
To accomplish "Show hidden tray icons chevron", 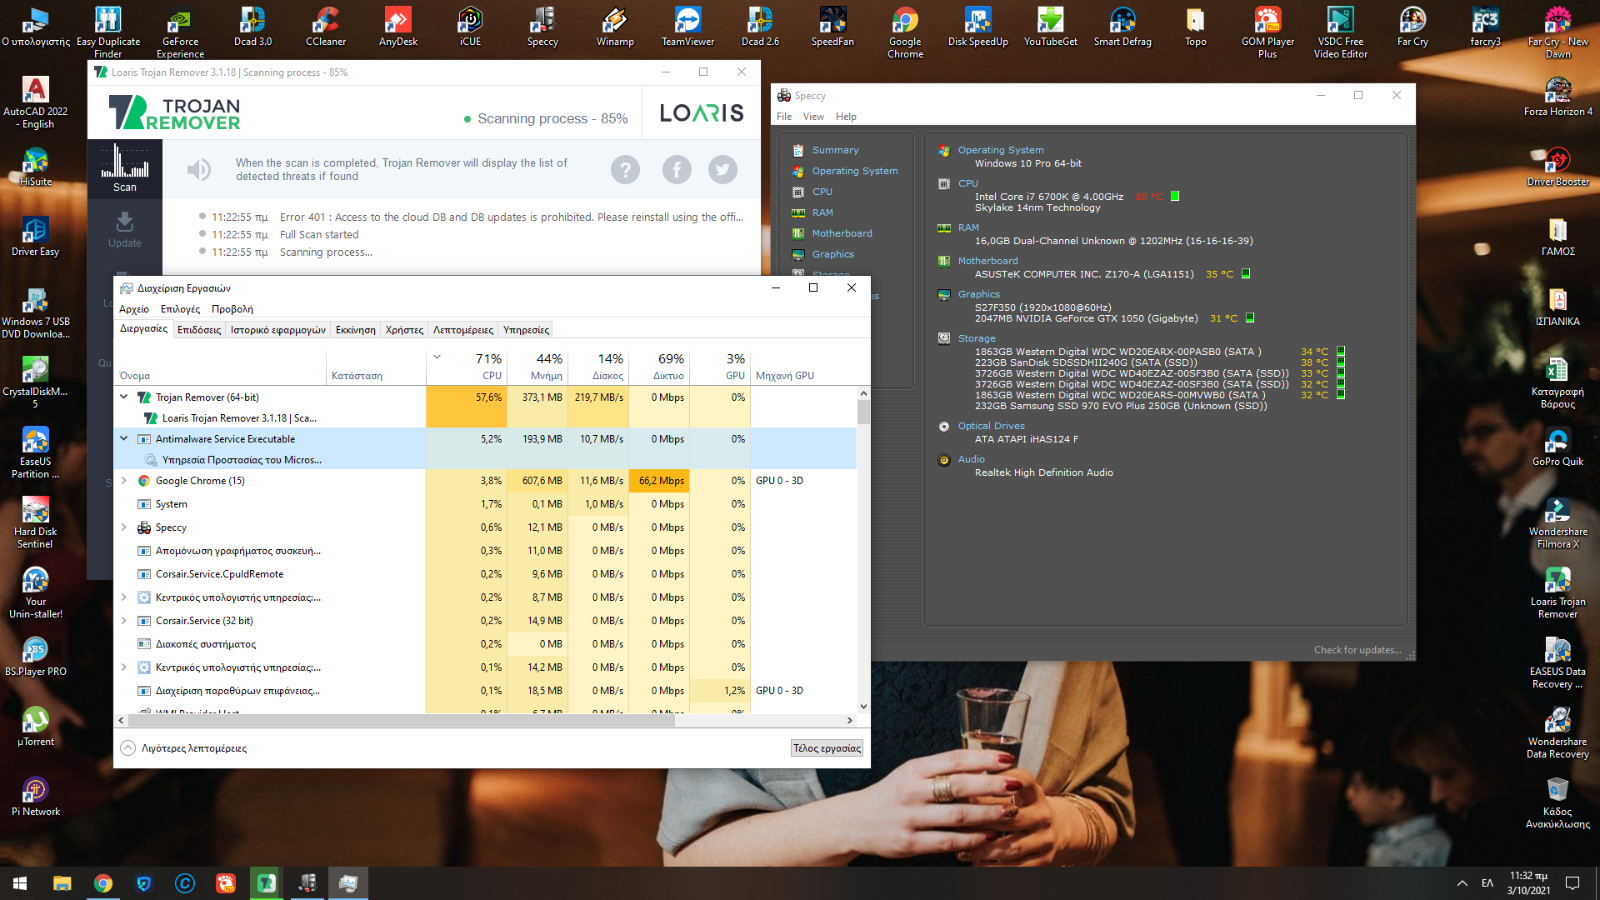I will pyautogui.click(x=1462, y=883).
